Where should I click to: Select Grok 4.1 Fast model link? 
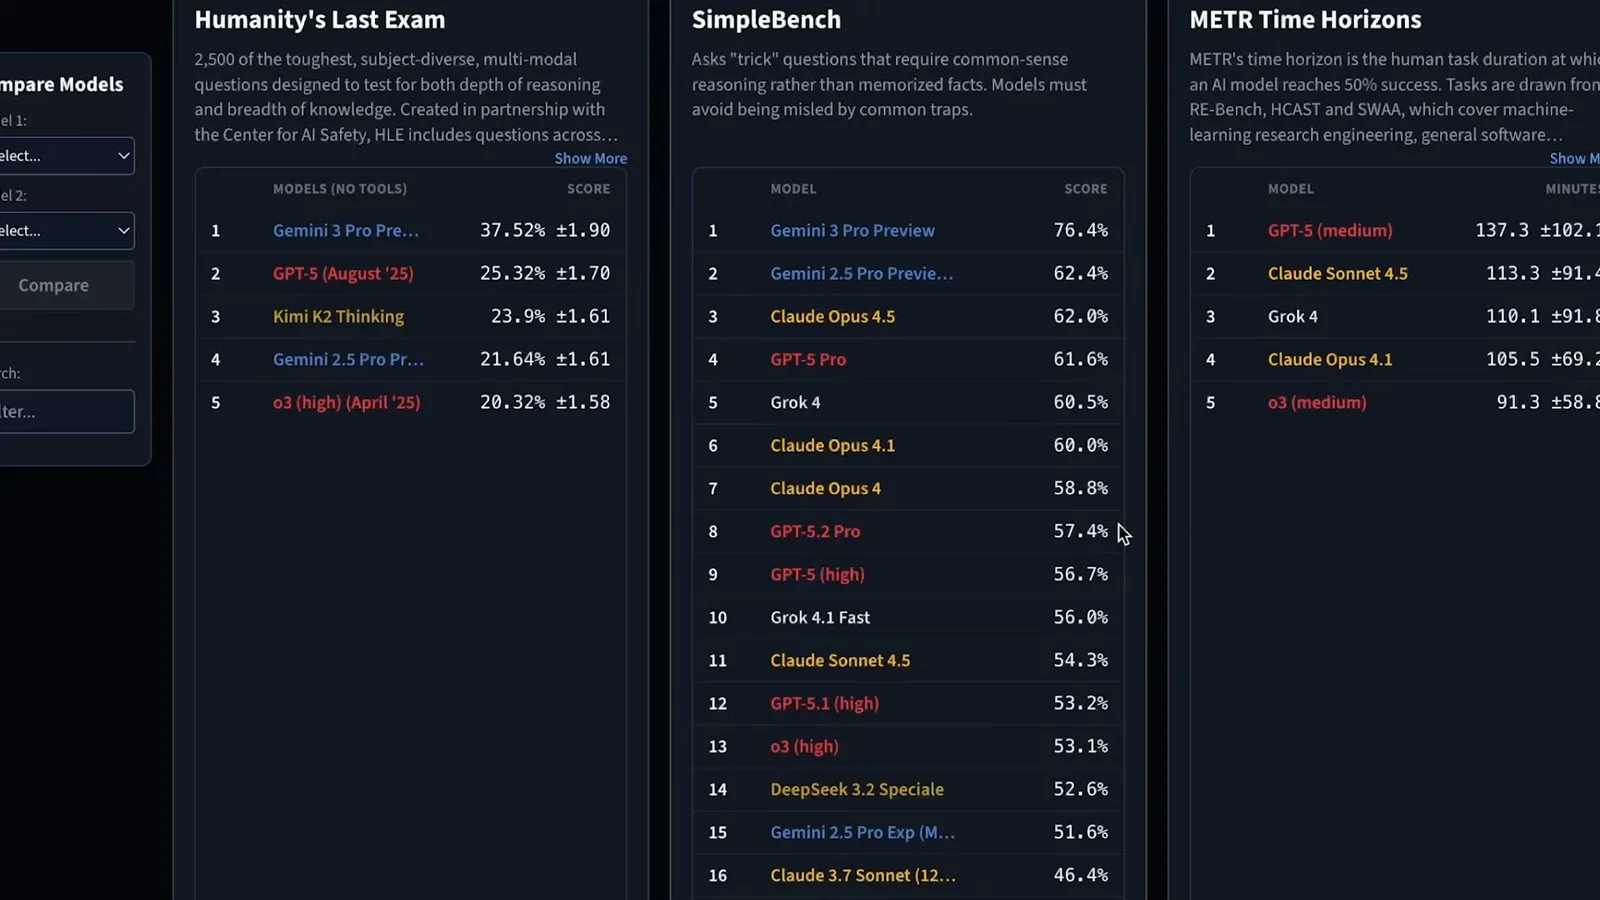pos(820,617)
